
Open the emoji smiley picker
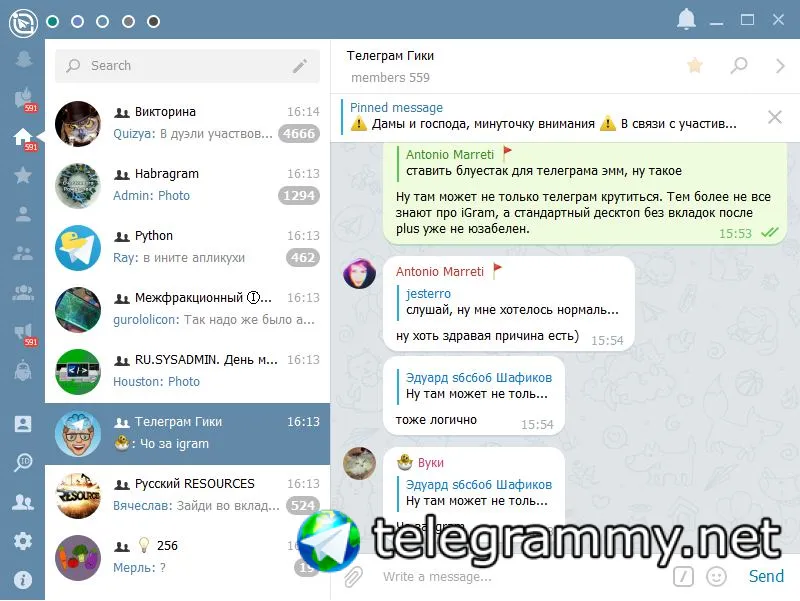pos(716,577)
